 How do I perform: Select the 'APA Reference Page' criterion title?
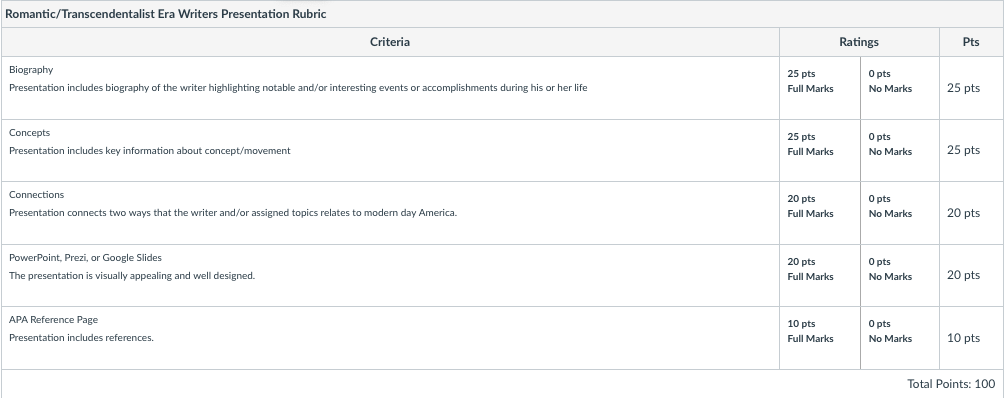tap(53, 319)
